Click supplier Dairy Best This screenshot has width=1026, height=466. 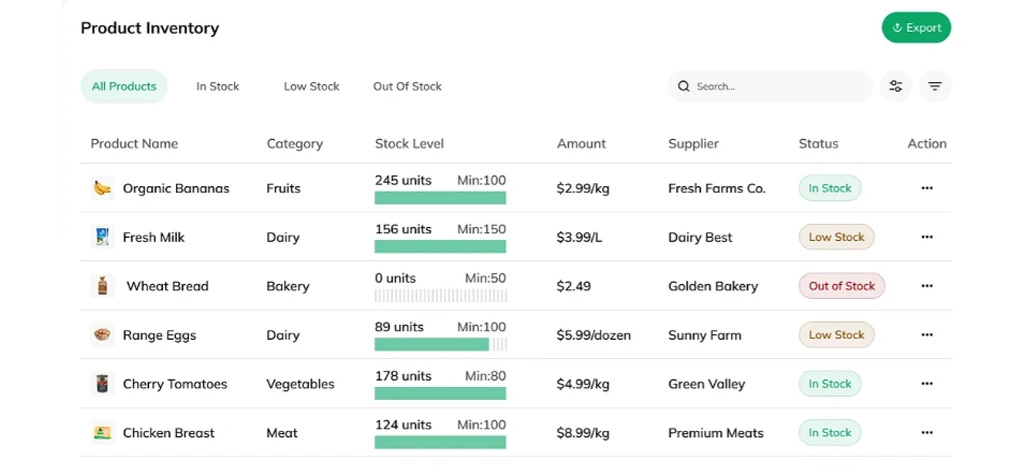(700, 237)
